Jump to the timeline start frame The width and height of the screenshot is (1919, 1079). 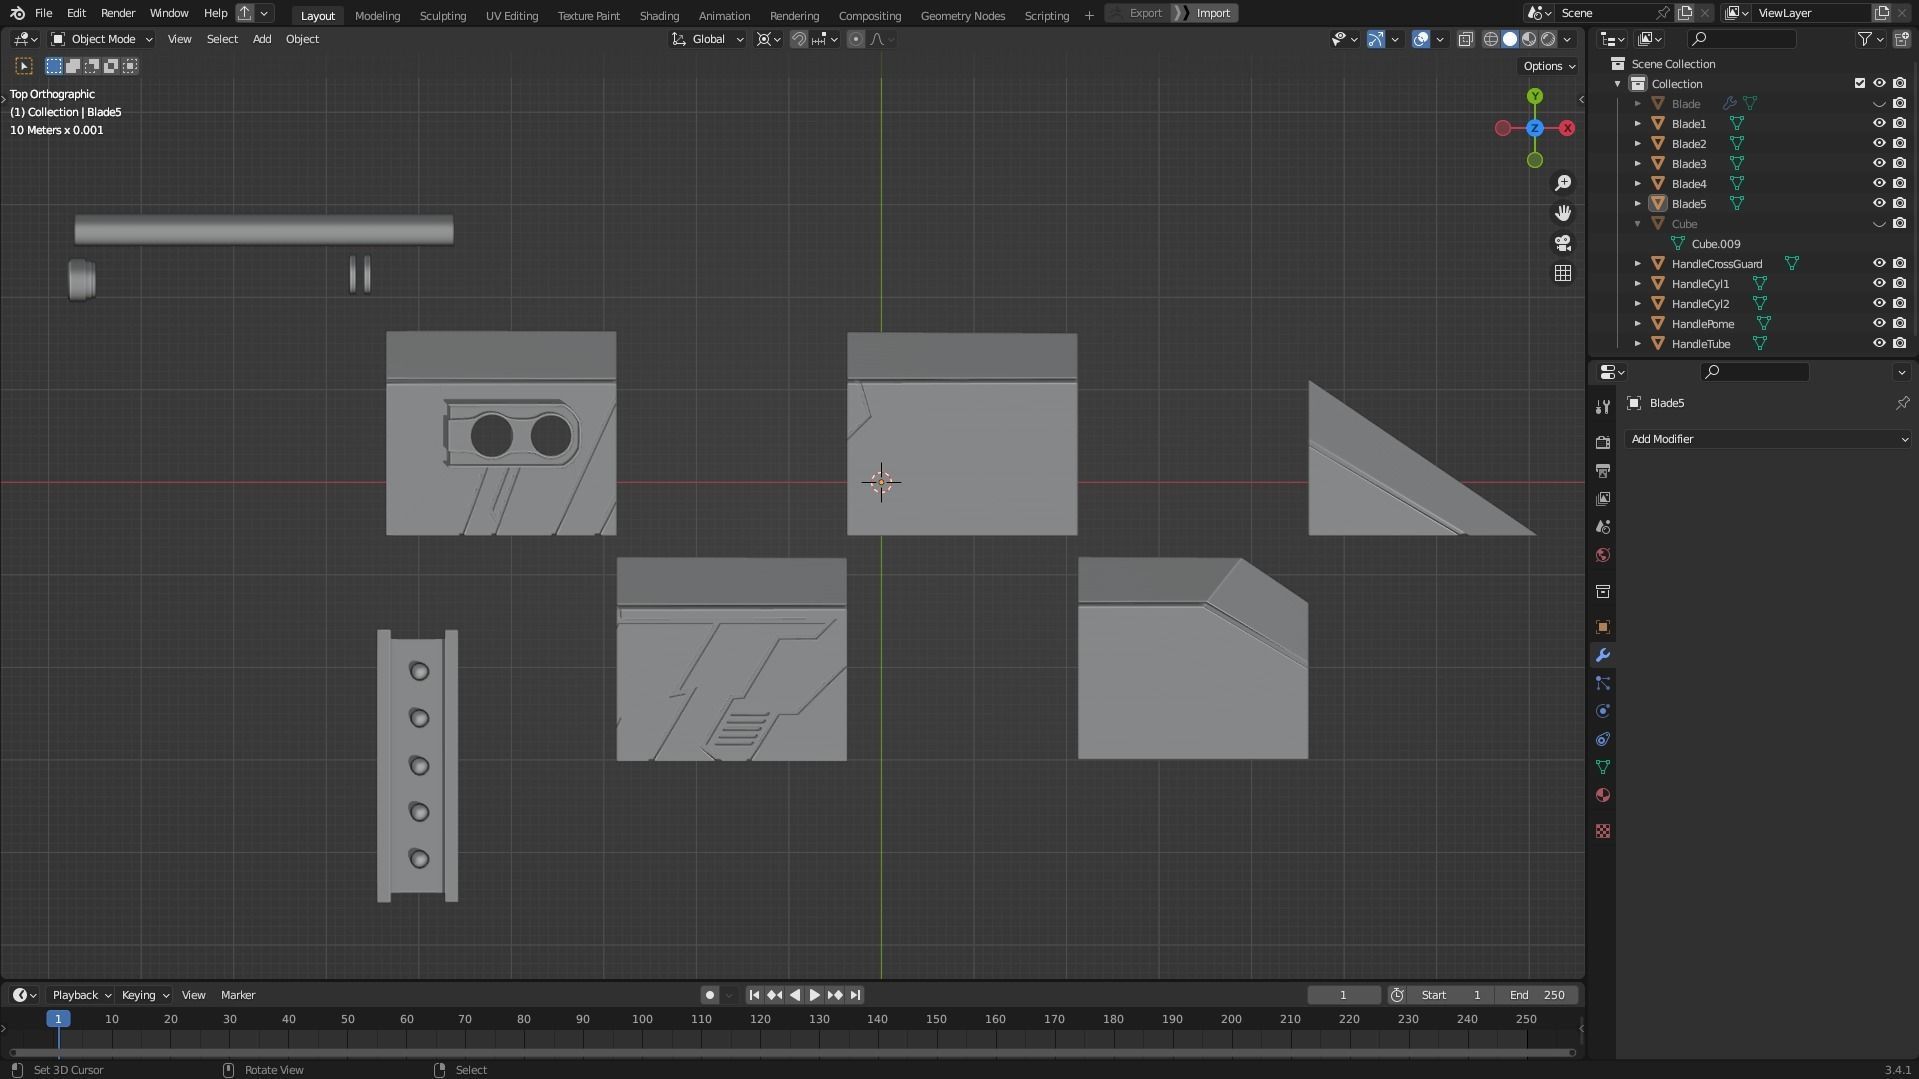click(754, 995)
